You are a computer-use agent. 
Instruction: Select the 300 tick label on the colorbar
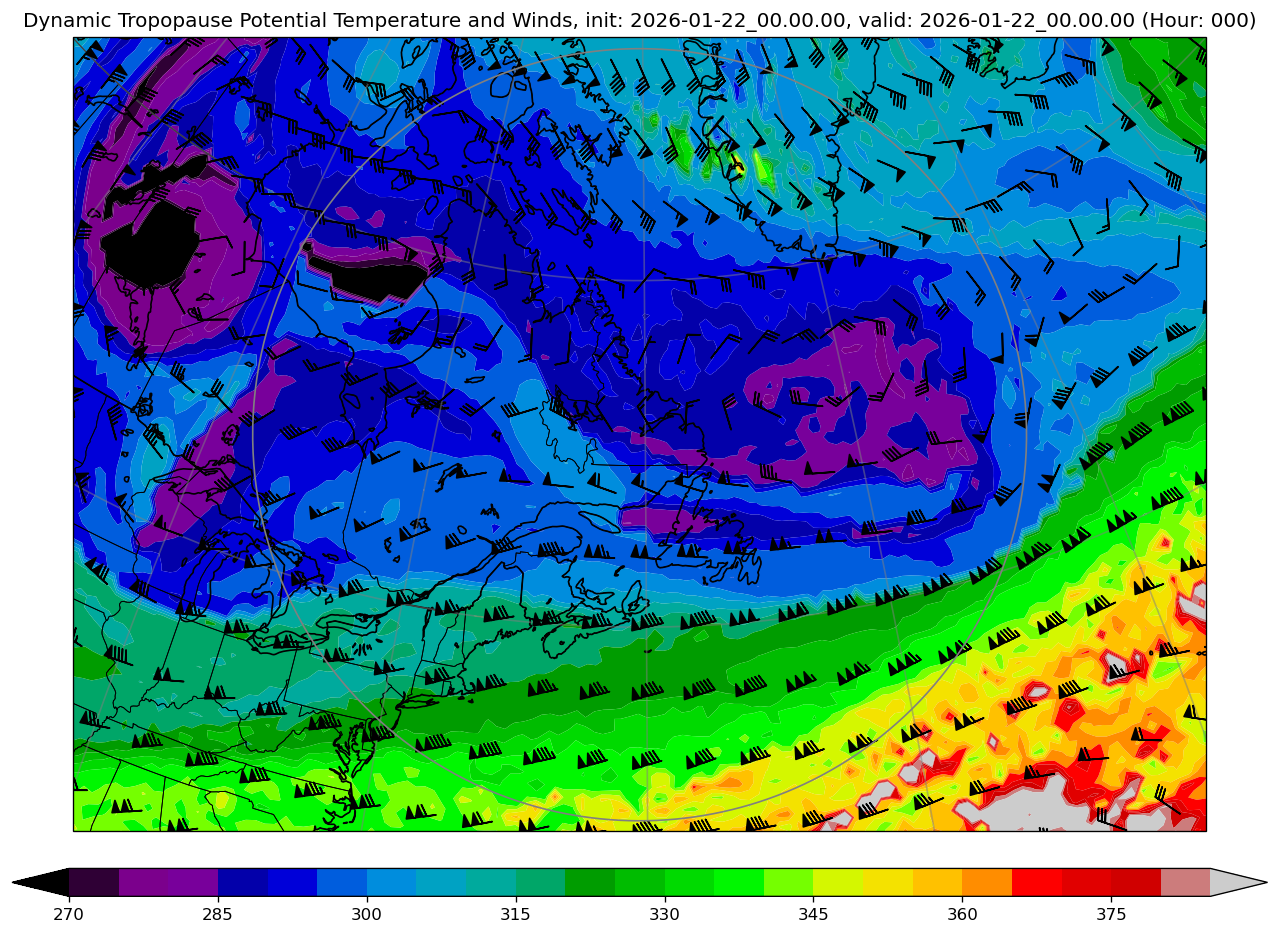tap(367, 914)
